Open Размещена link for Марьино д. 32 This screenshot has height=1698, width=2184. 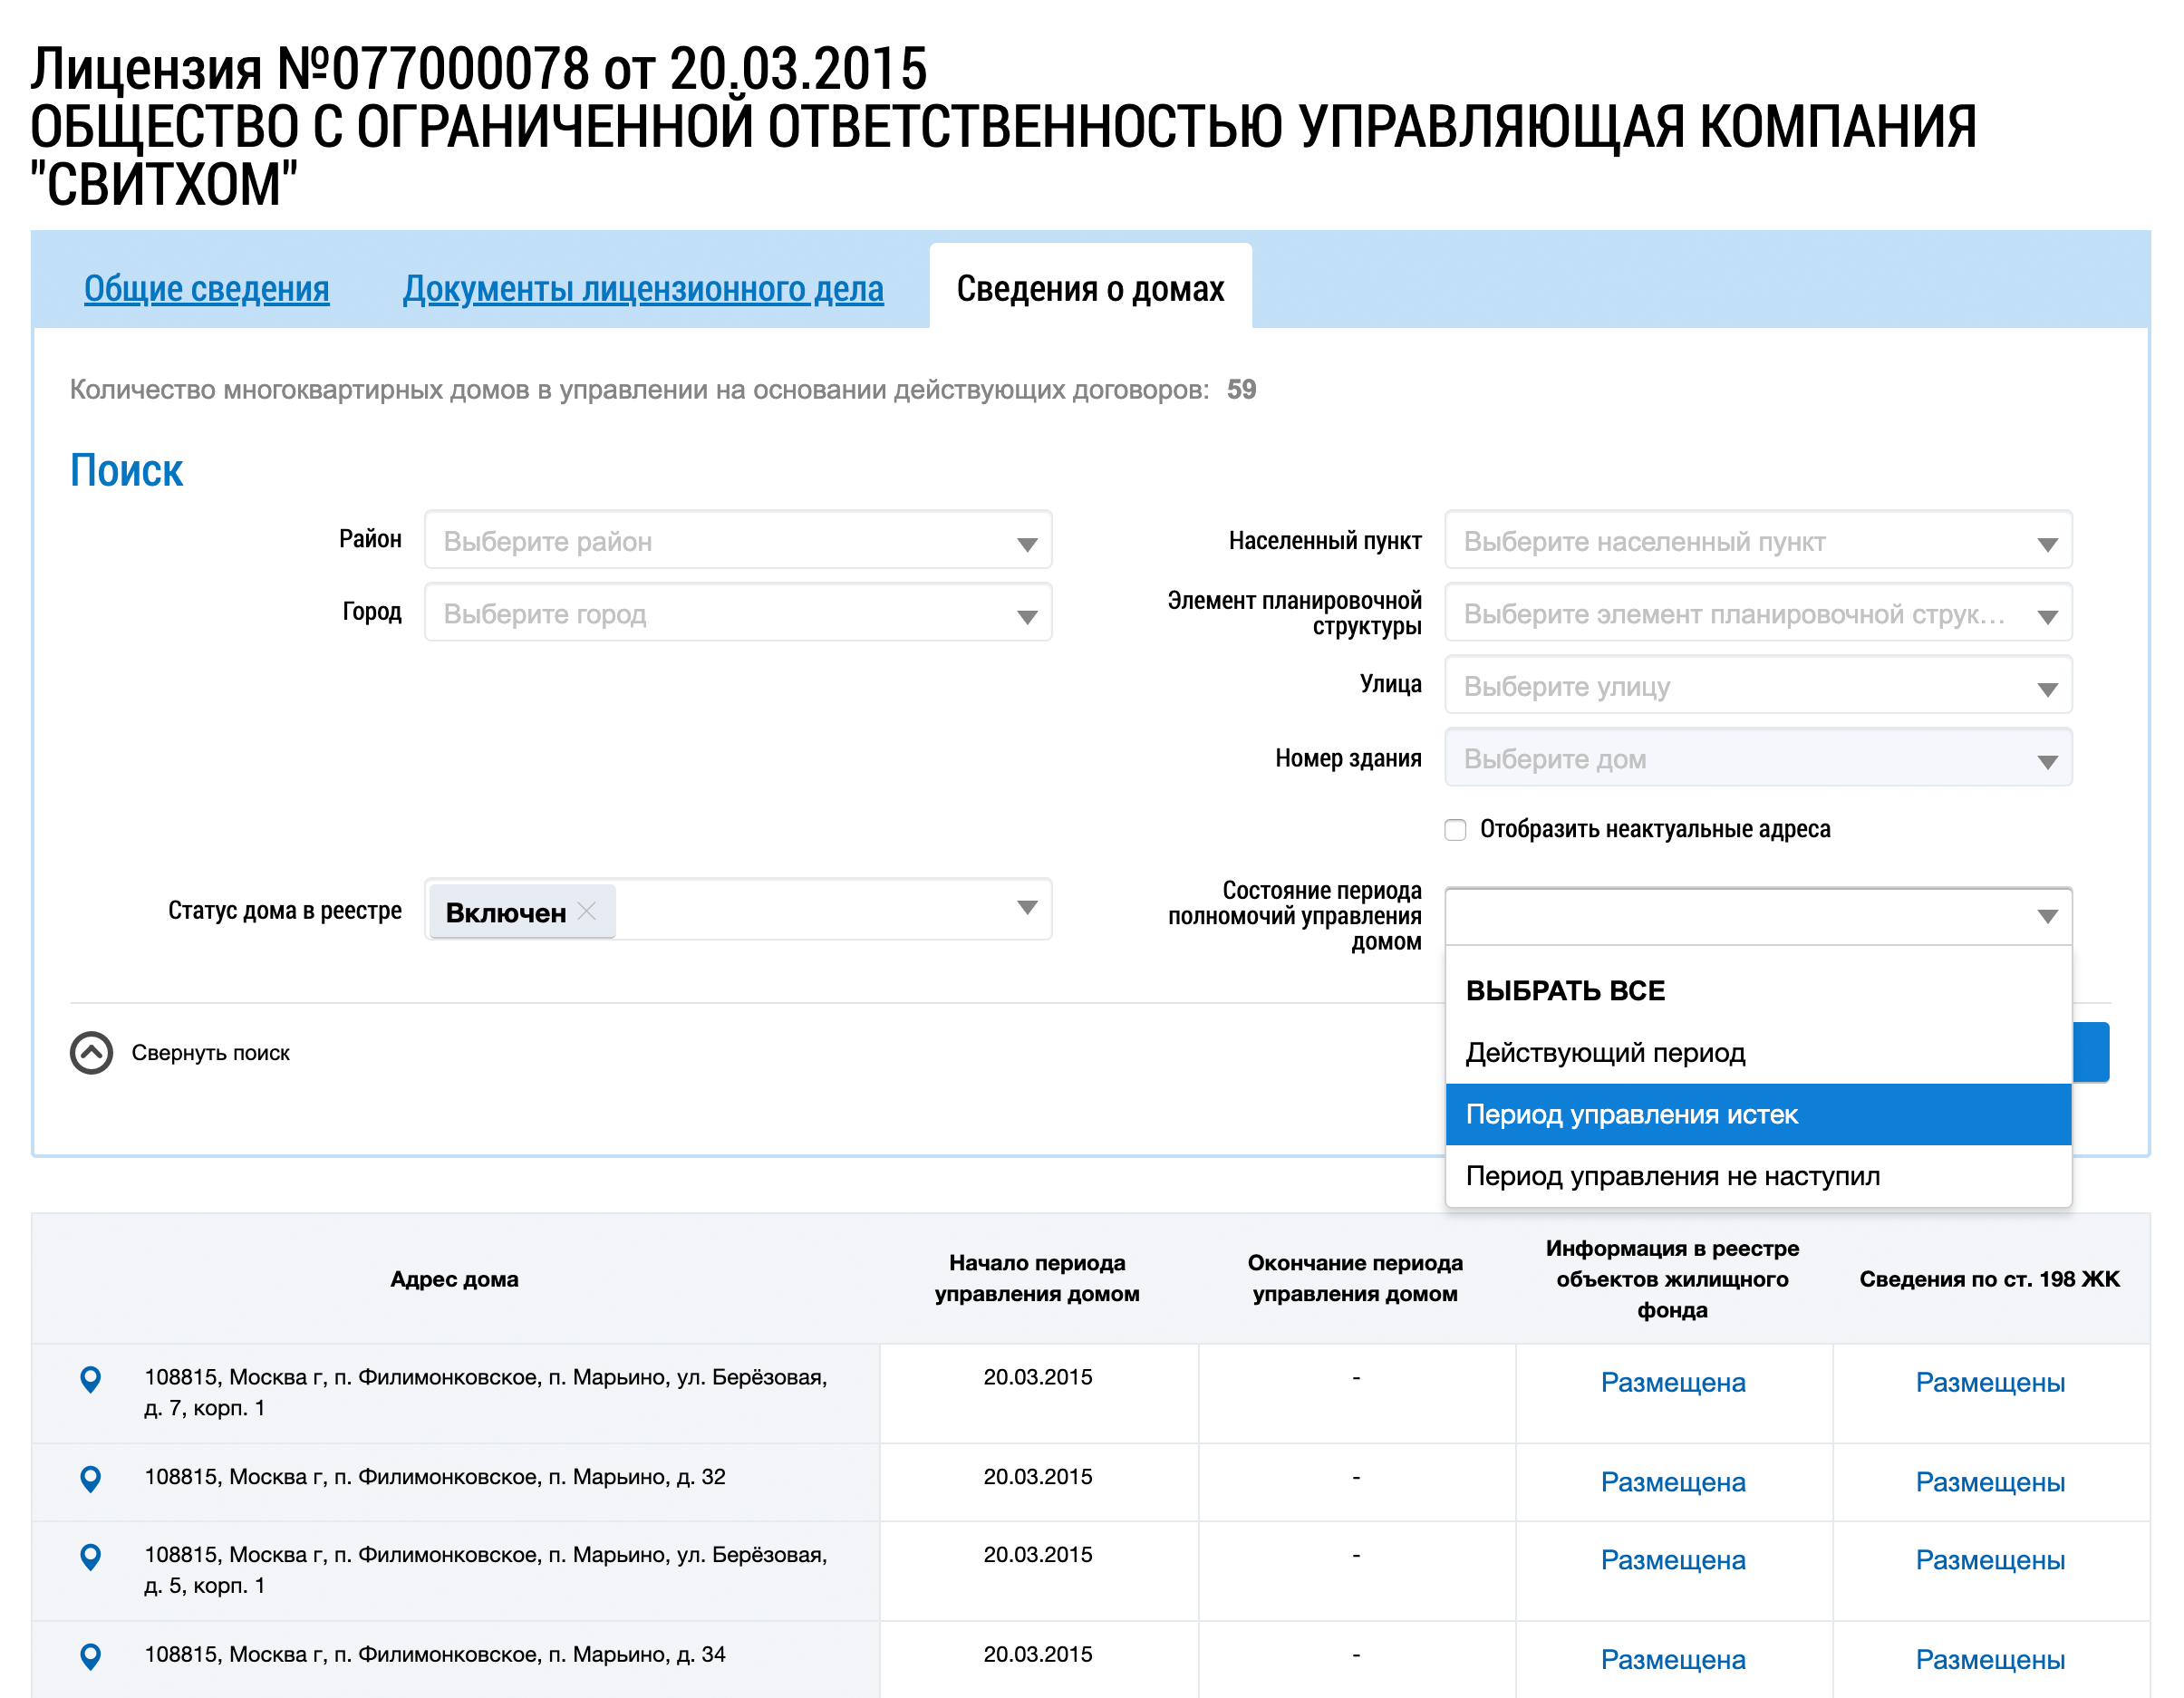click(1673, 1483)
